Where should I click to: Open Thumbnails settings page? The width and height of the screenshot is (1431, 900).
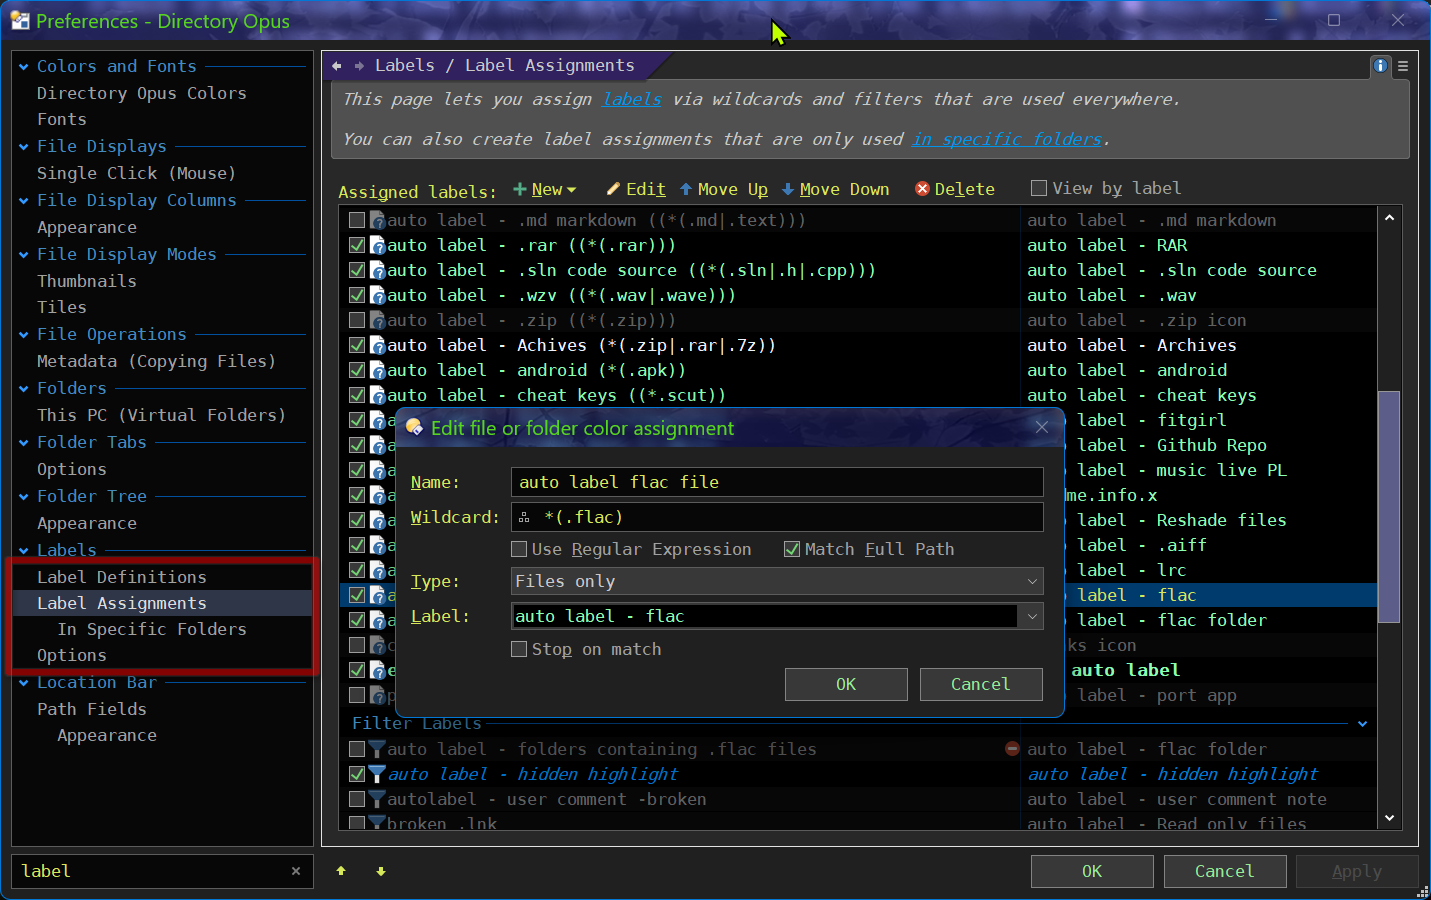[x=87, y=281]
